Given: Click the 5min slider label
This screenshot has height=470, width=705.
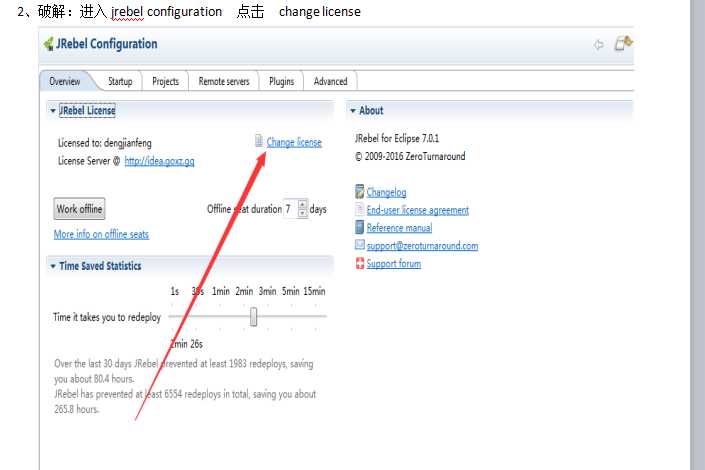Looking at the screenshot, I should (290, 291).
